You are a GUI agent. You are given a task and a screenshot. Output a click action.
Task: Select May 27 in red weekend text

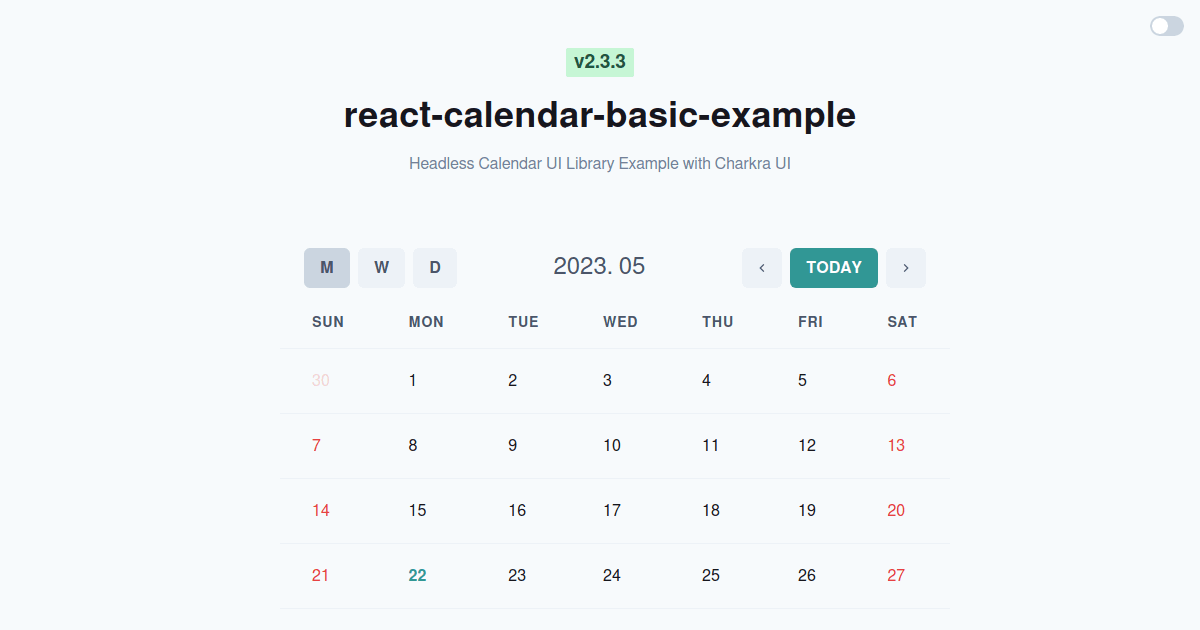click(x=896, y=575)
